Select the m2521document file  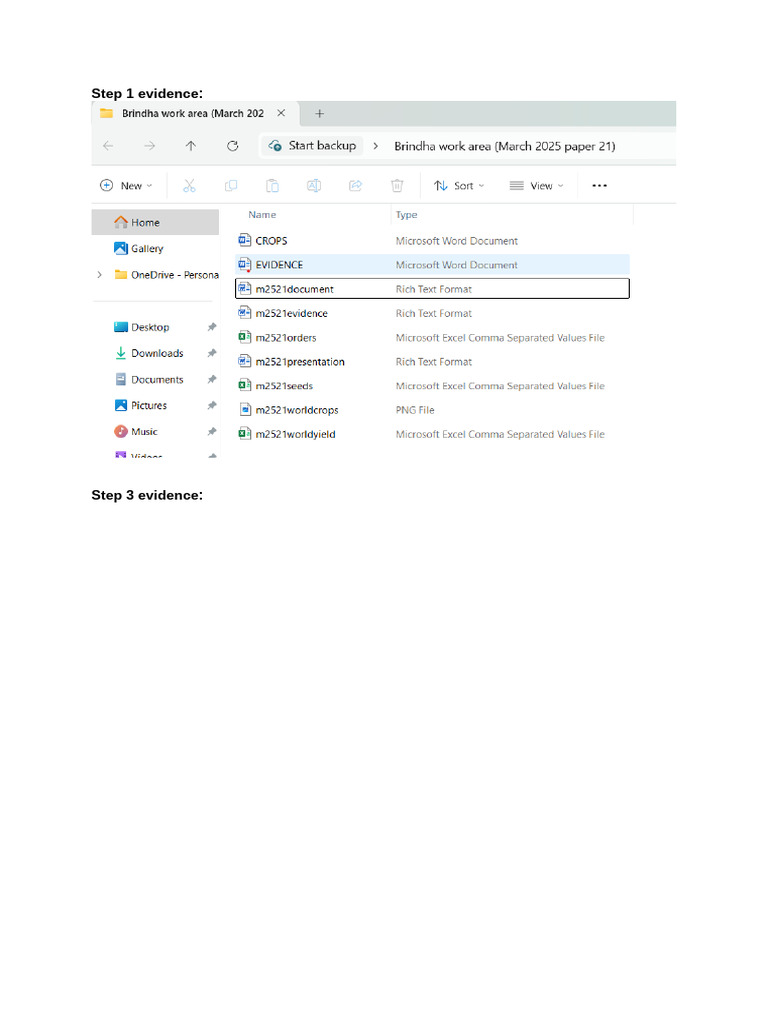(x=432, y=289)
